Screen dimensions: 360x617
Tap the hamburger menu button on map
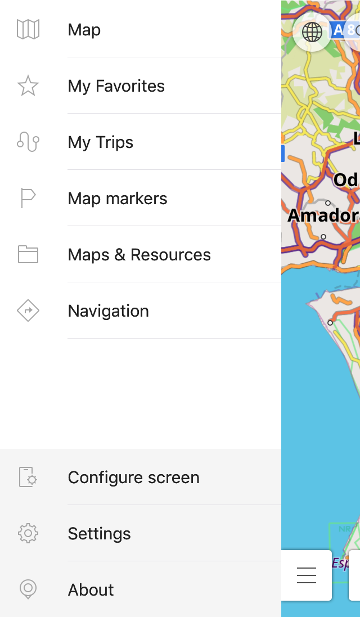[x=306, y=575]
